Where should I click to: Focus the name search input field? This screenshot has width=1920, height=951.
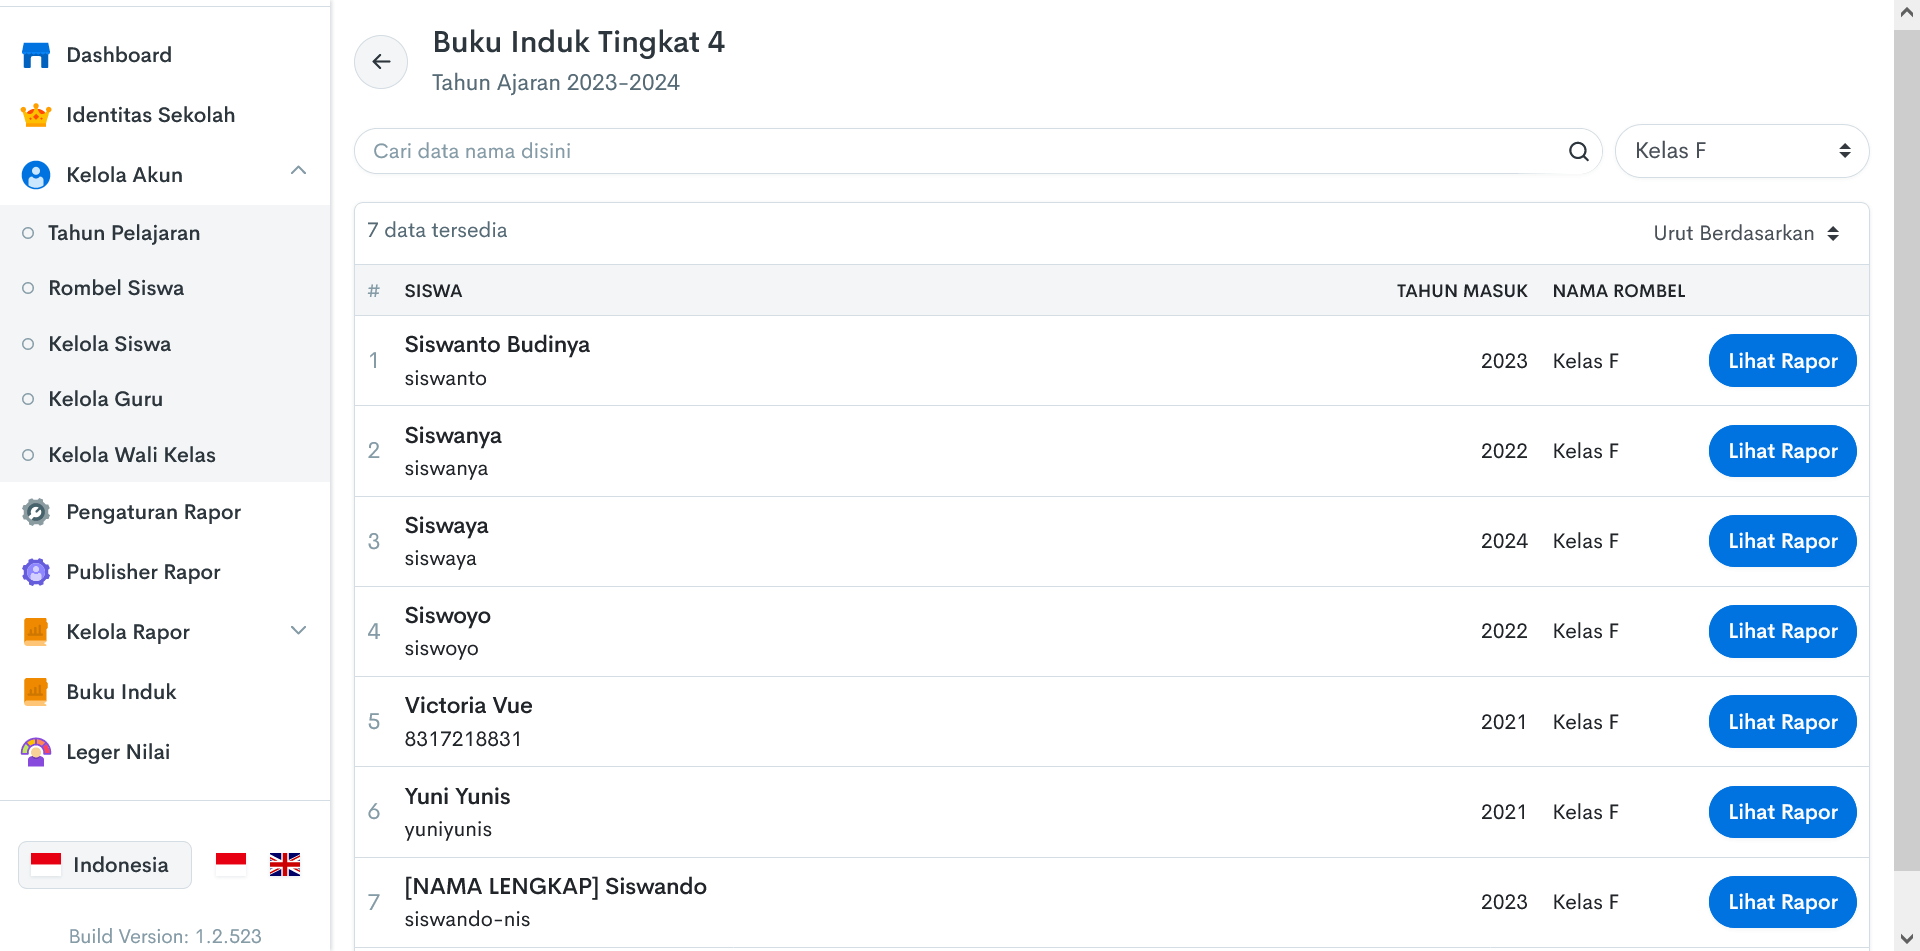960,151
